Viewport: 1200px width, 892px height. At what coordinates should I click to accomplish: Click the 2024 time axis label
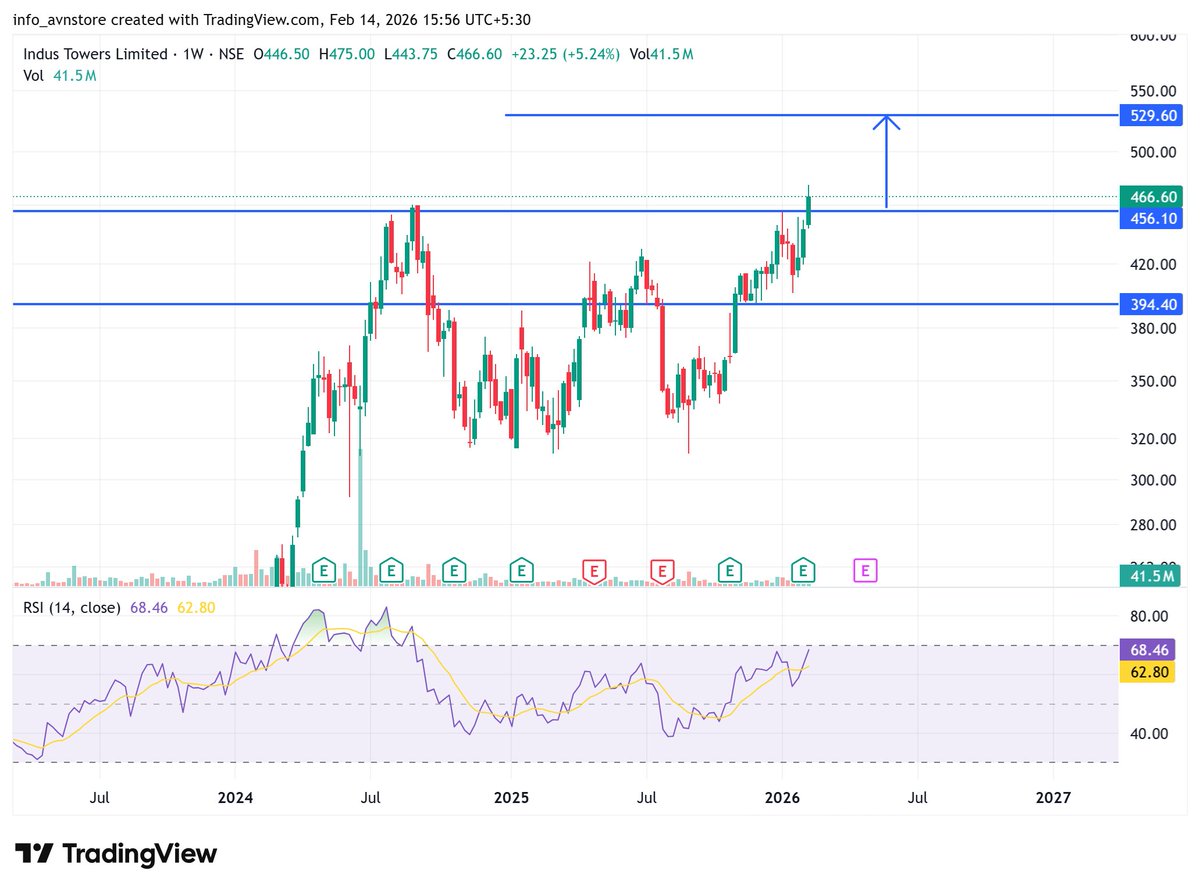pyautogui.click(x=235, y=797)
